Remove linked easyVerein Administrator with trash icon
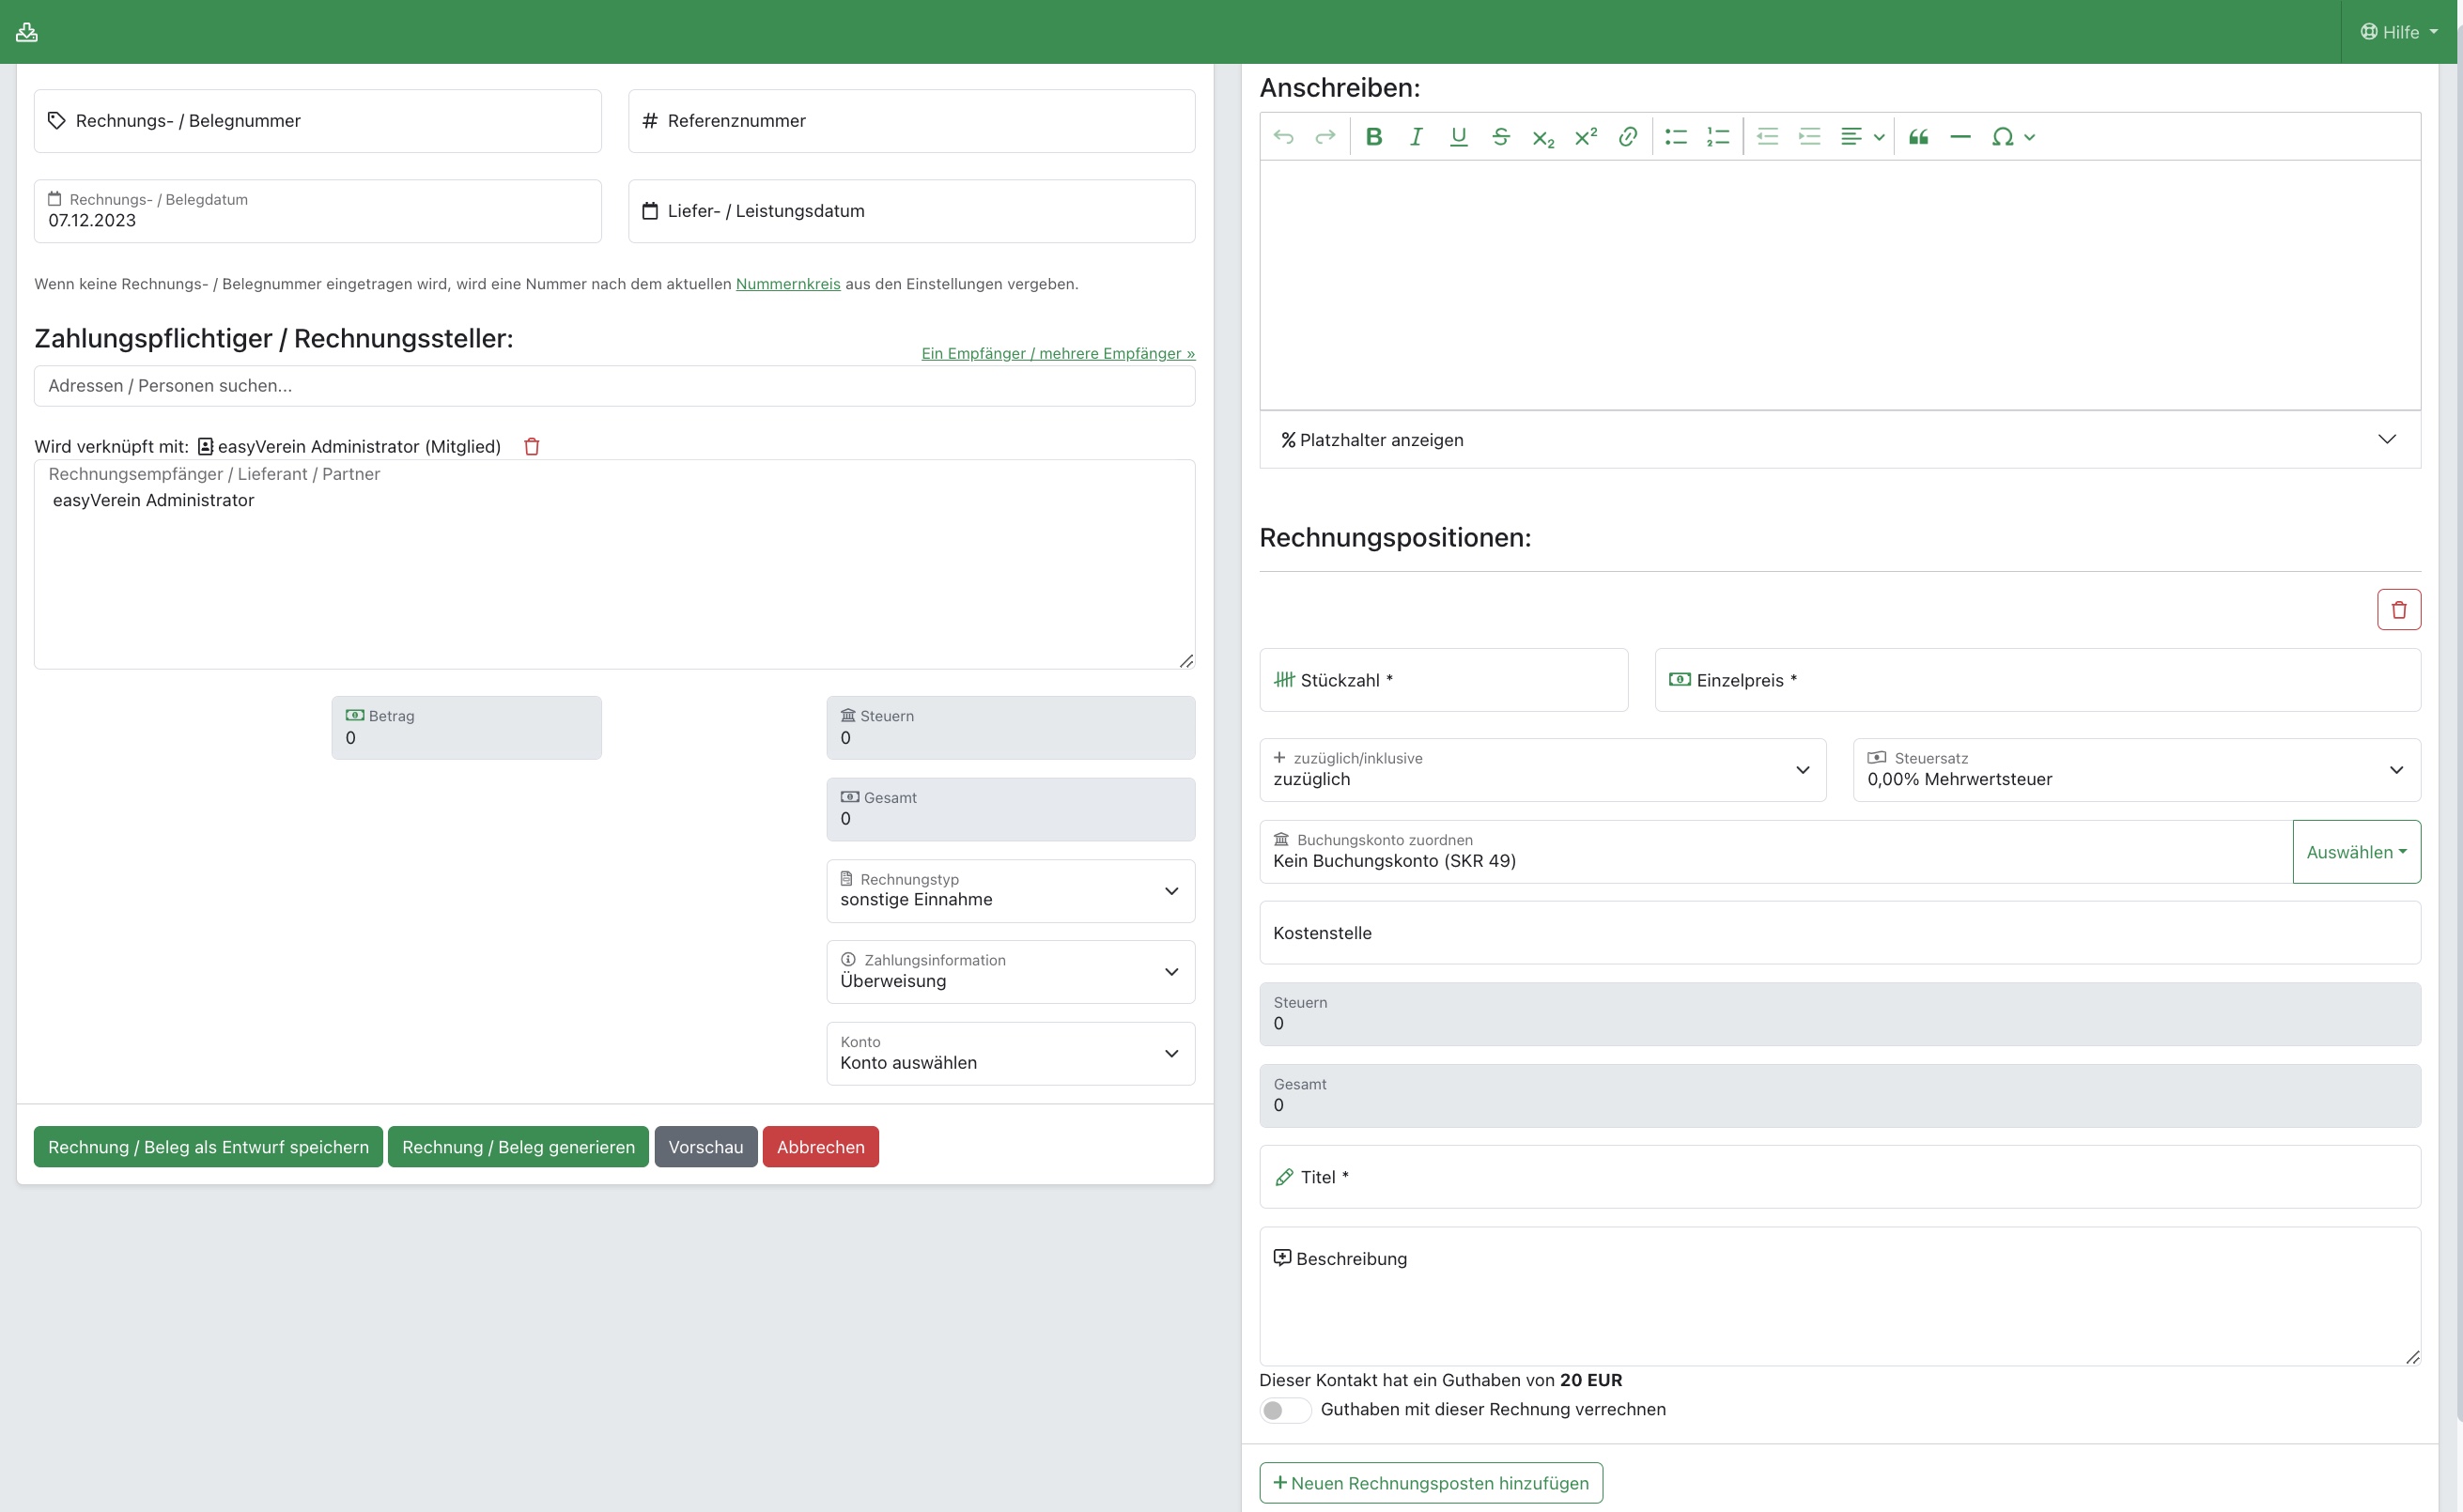The image size is (2463, 1512). (532, 447)
